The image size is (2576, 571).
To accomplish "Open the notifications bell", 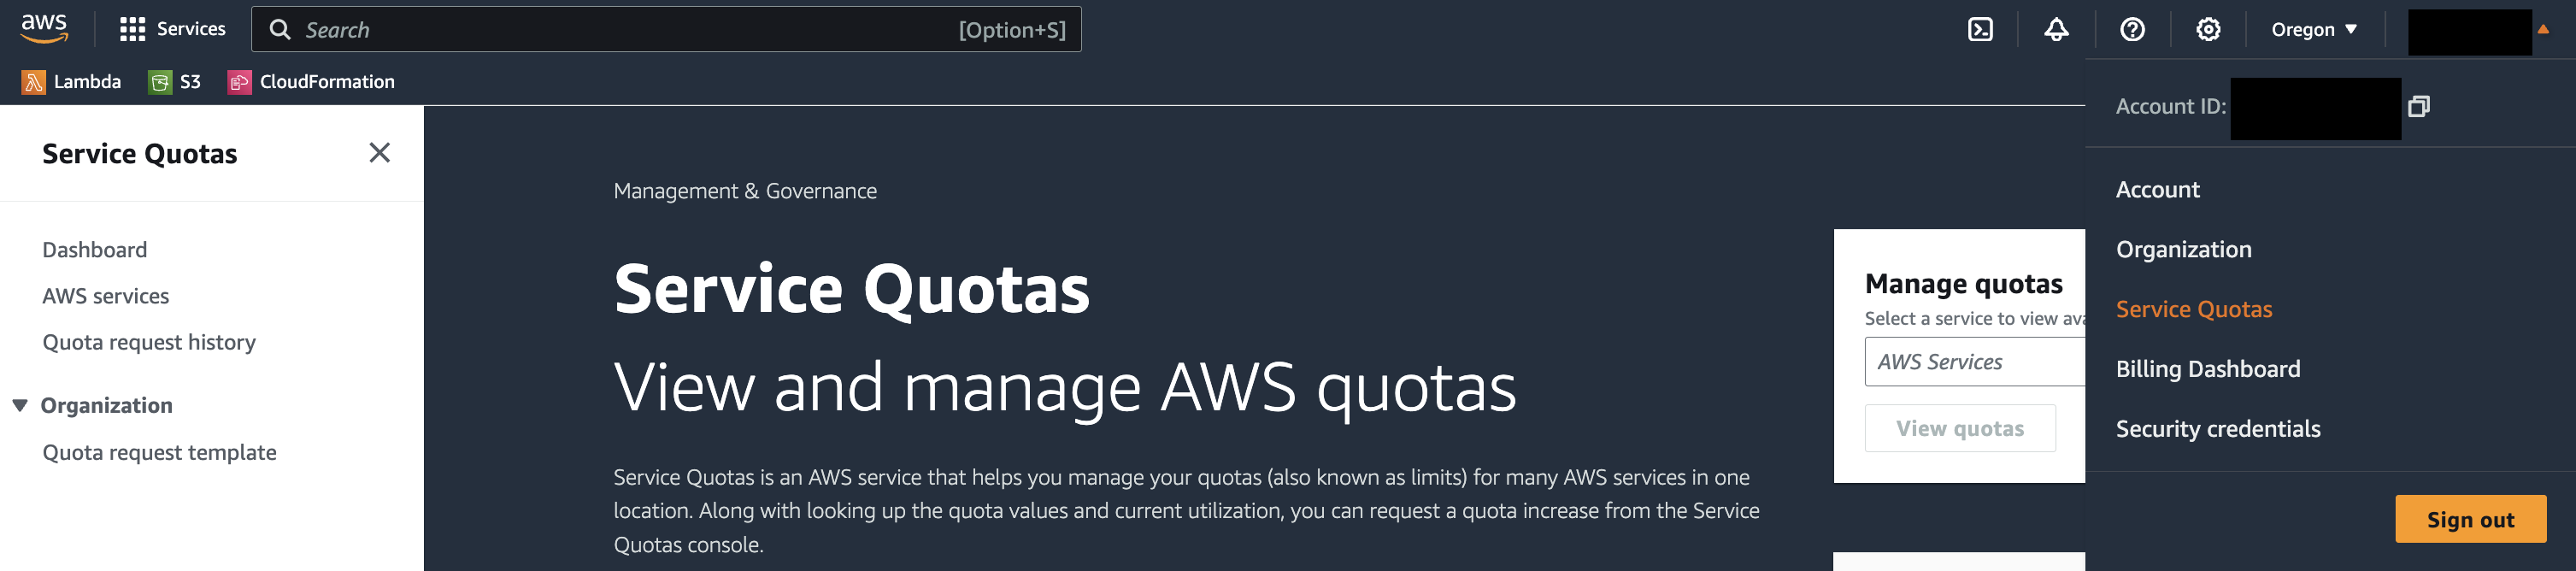I will tap(2056, 29).
